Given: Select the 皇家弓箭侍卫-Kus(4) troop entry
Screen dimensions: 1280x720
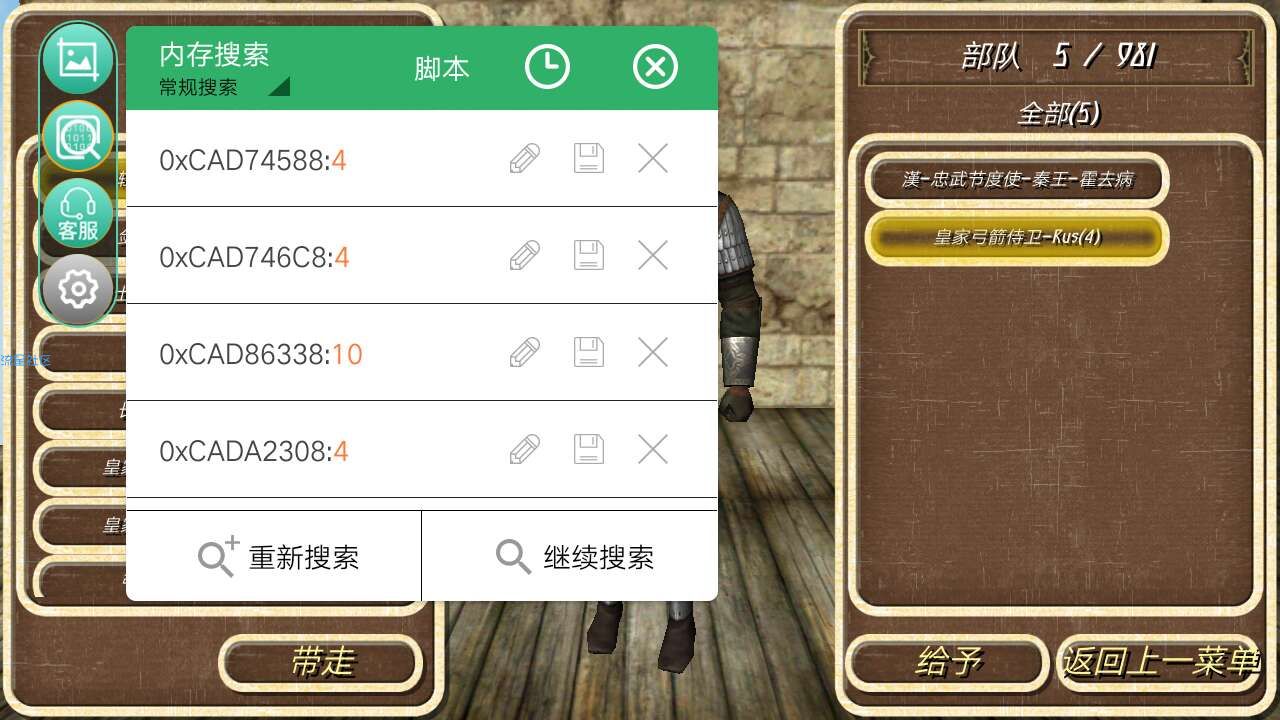Looking at the screenshot, I should click(1017, 238).
